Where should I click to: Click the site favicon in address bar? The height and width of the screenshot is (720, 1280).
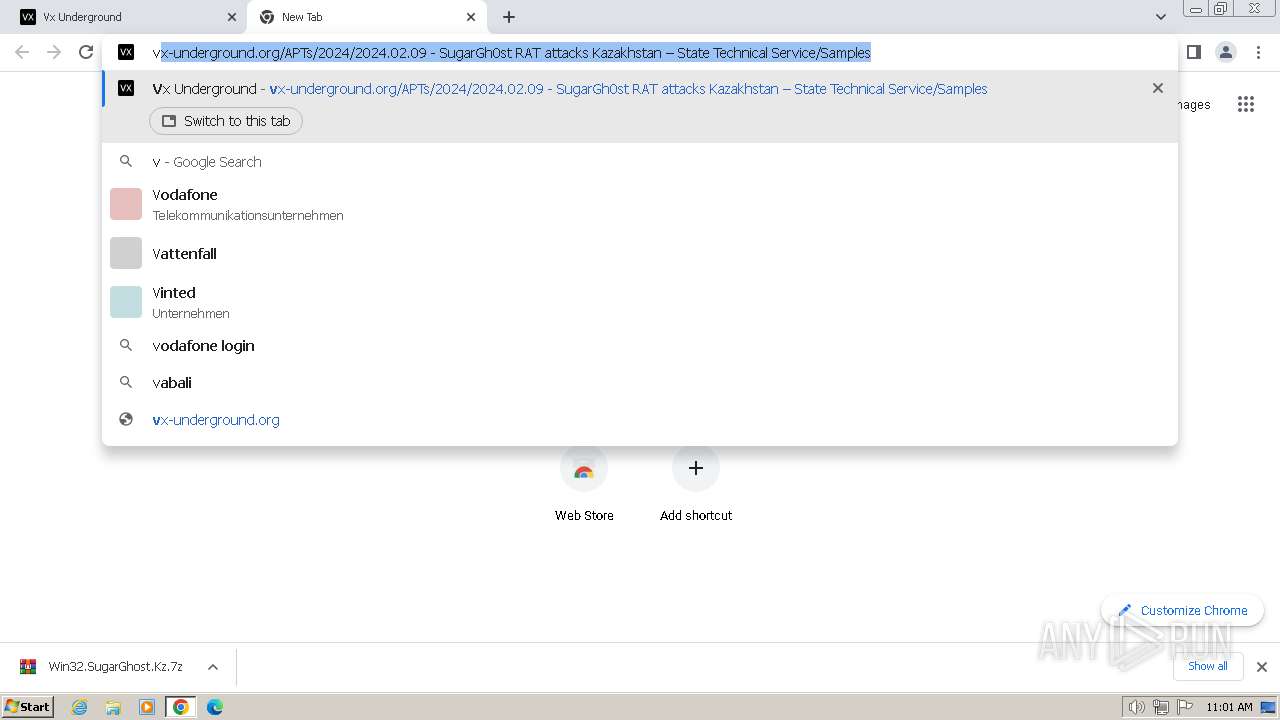click(x=126, y=52)
